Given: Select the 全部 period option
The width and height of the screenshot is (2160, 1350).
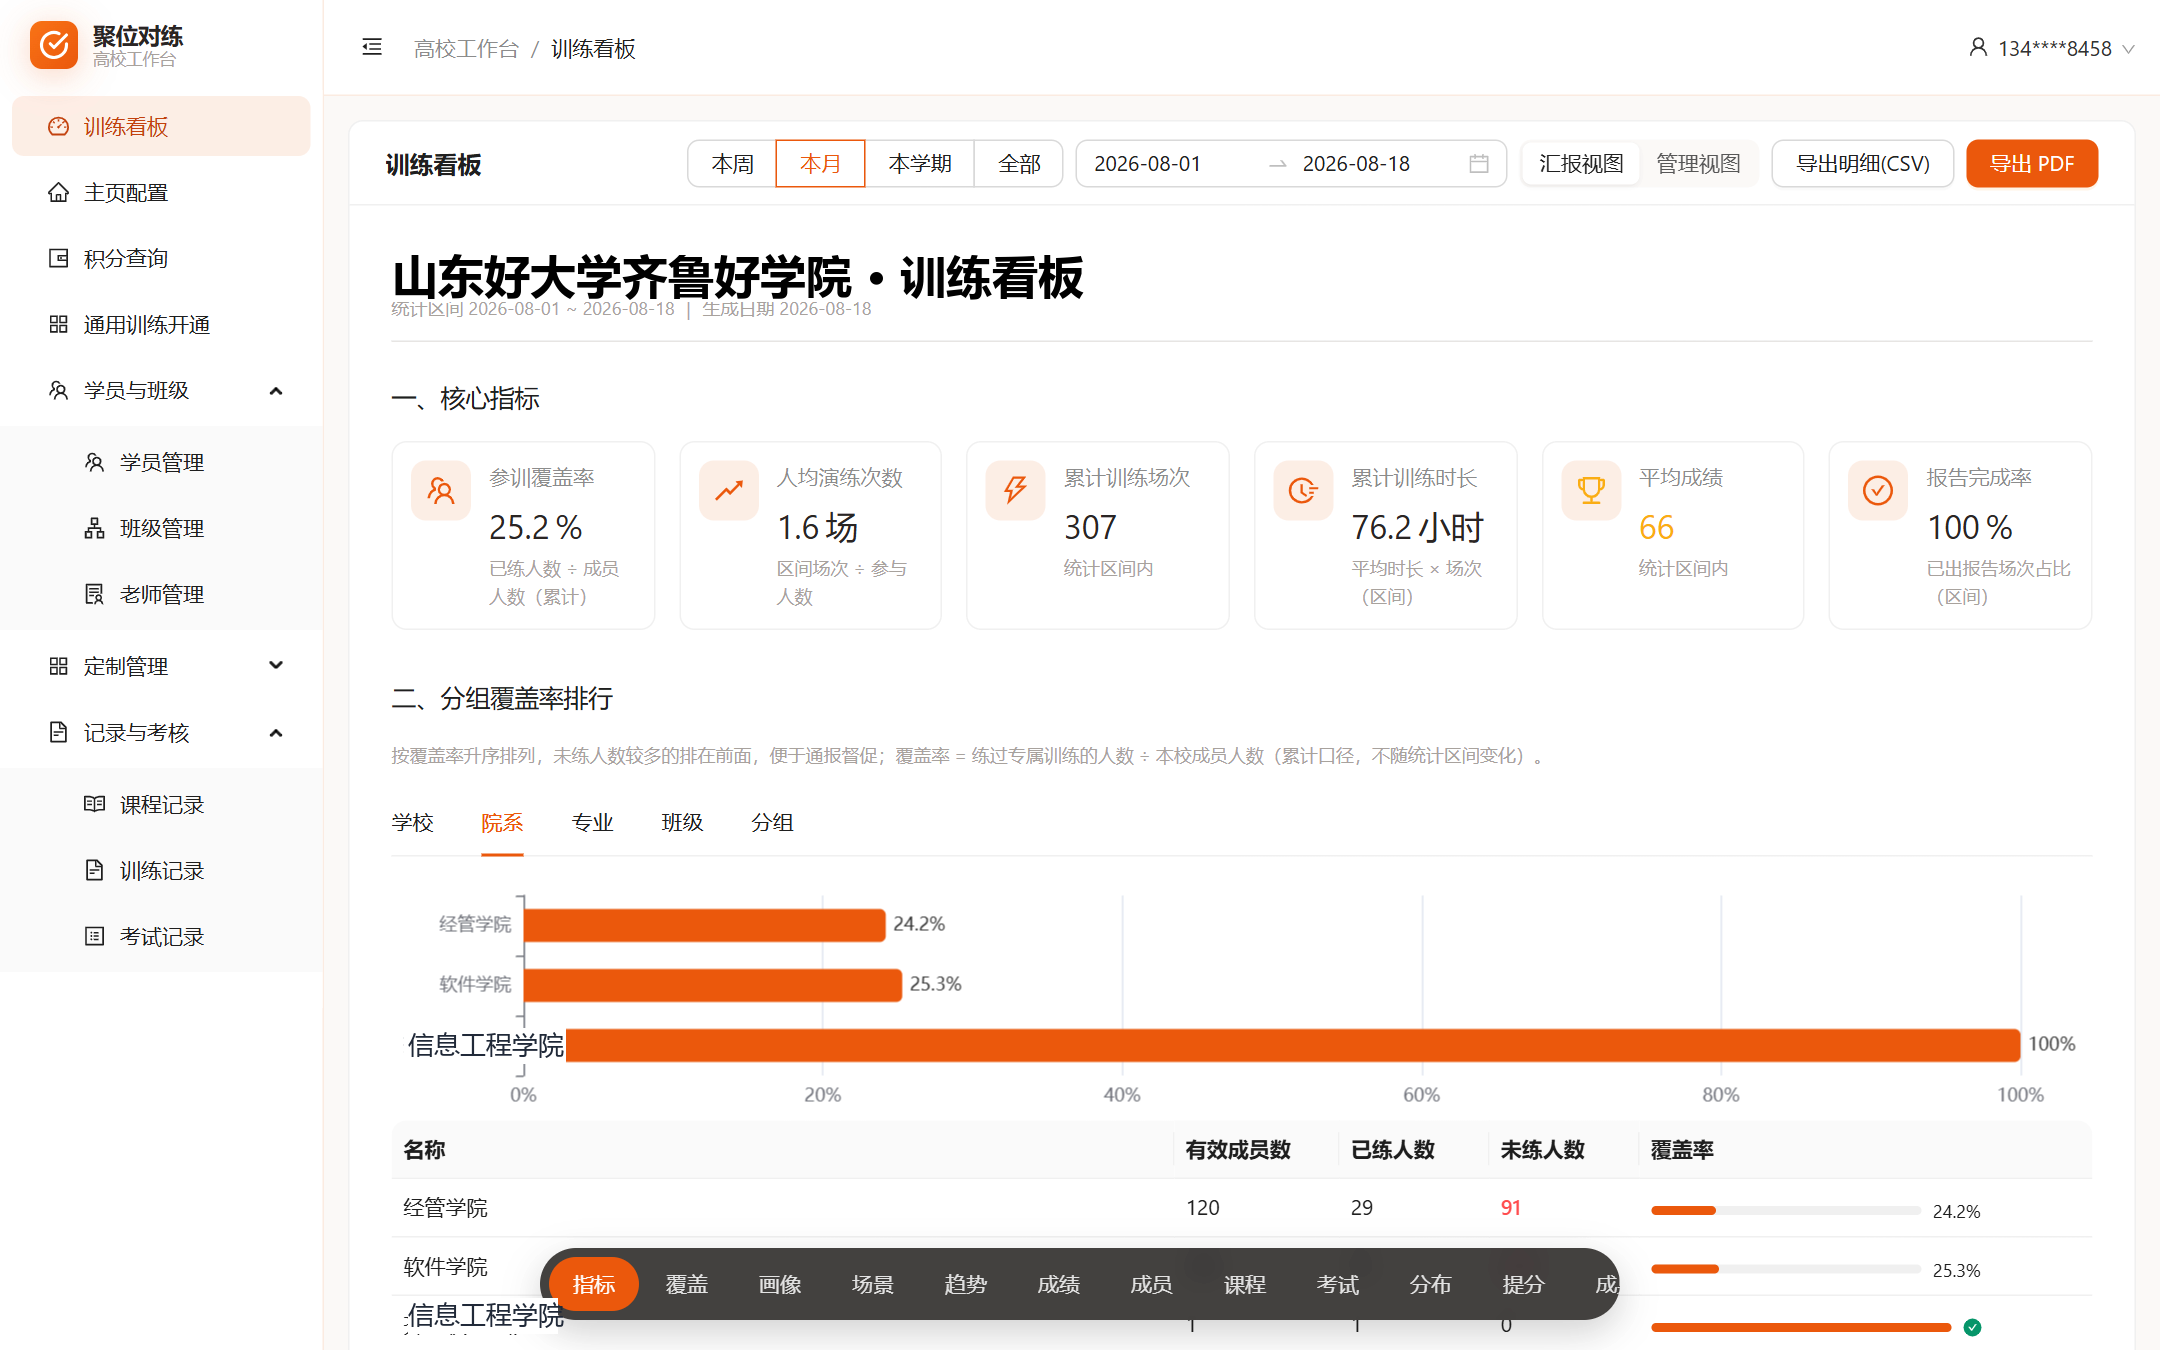Looking at the screenshot, I should coord(1019,164).
